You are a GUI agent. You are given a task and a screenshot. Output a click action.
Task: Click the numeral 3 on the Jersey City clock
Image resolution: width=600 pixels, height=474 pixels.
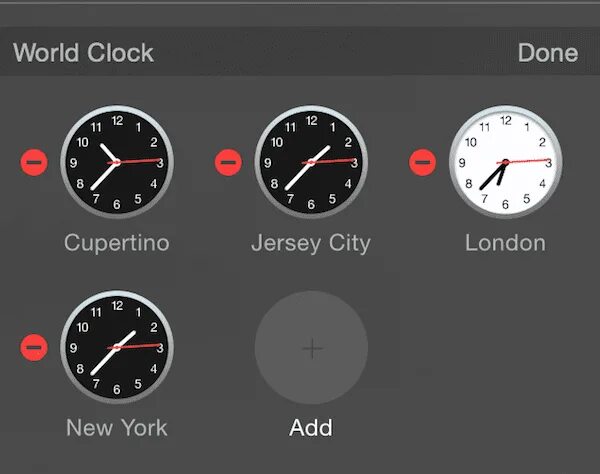coord(355,163)
